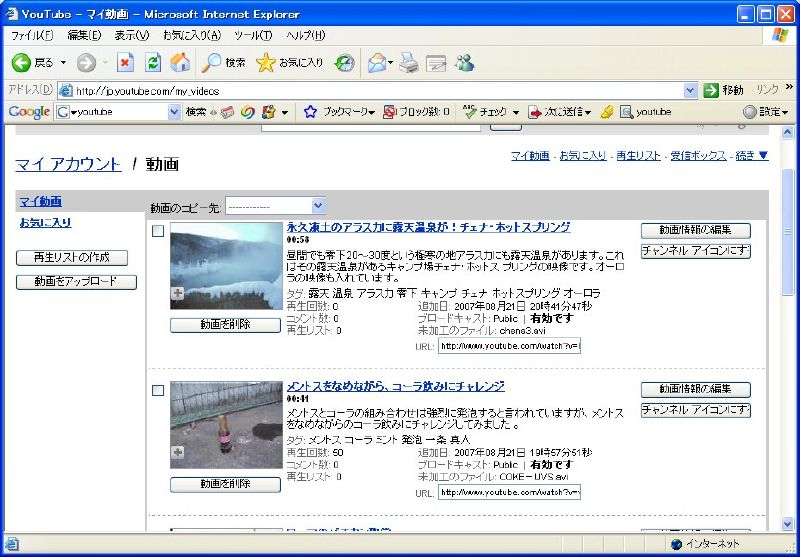Open the Mail envelope icon
The image size is (800, 557).
(377, 63)
